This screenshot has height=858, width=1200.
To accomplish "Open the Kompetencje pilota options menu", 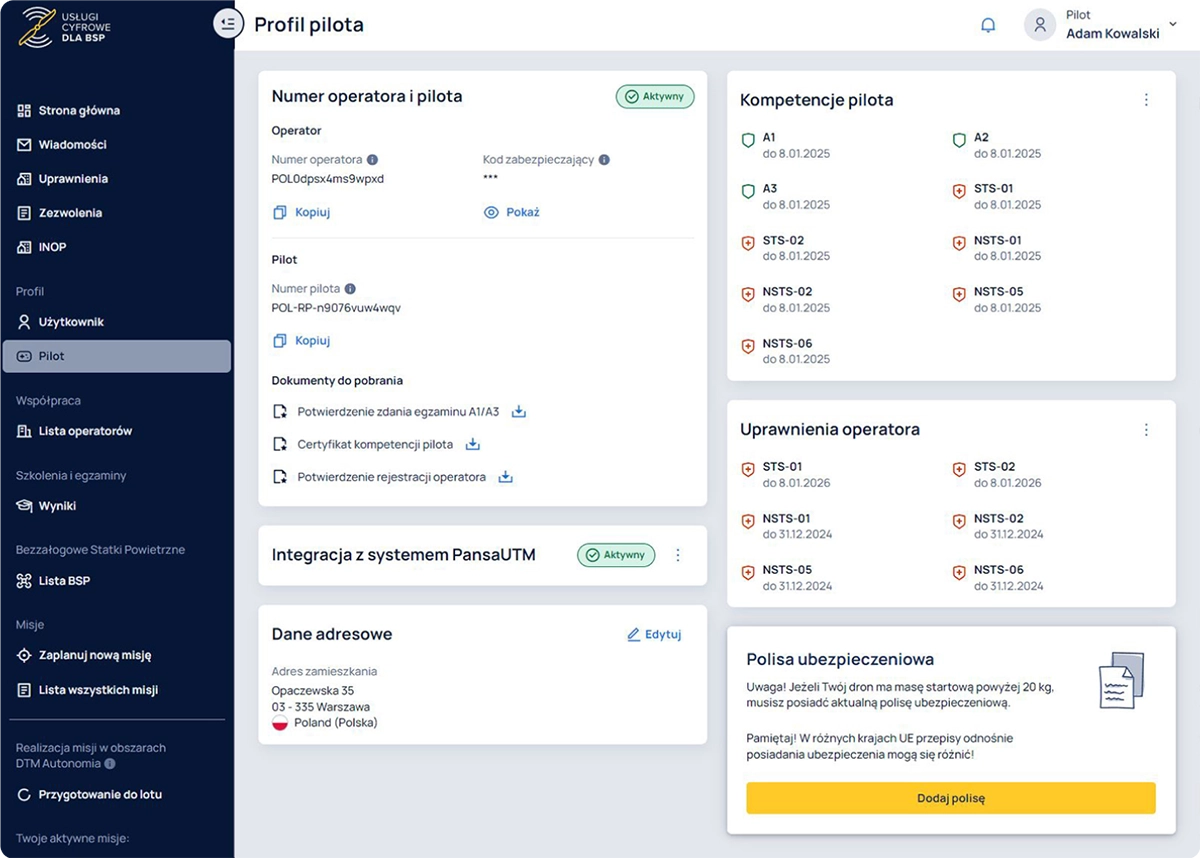I will 1146,100.
